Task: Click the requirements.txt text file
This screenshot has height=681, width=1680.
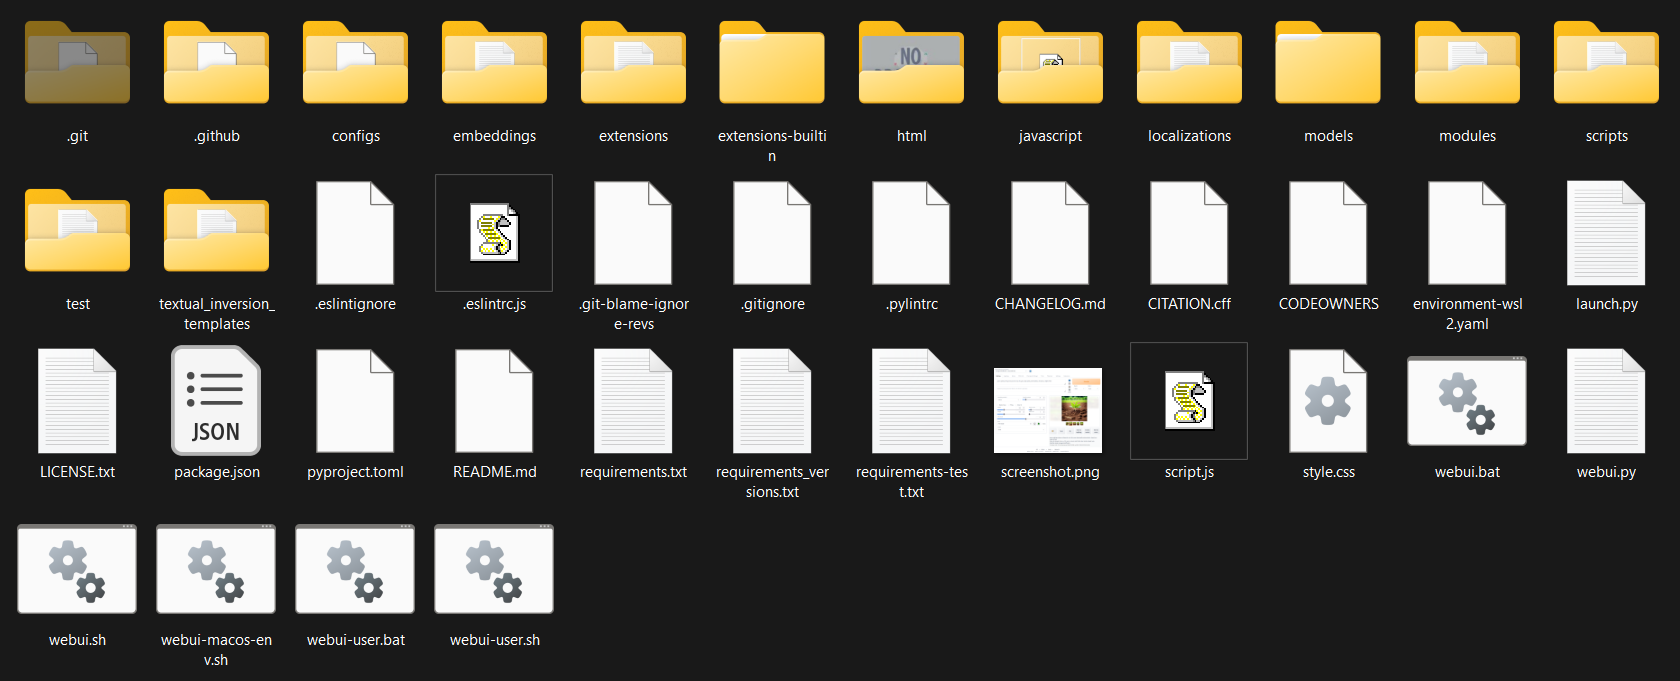Action: coord(633,401)
